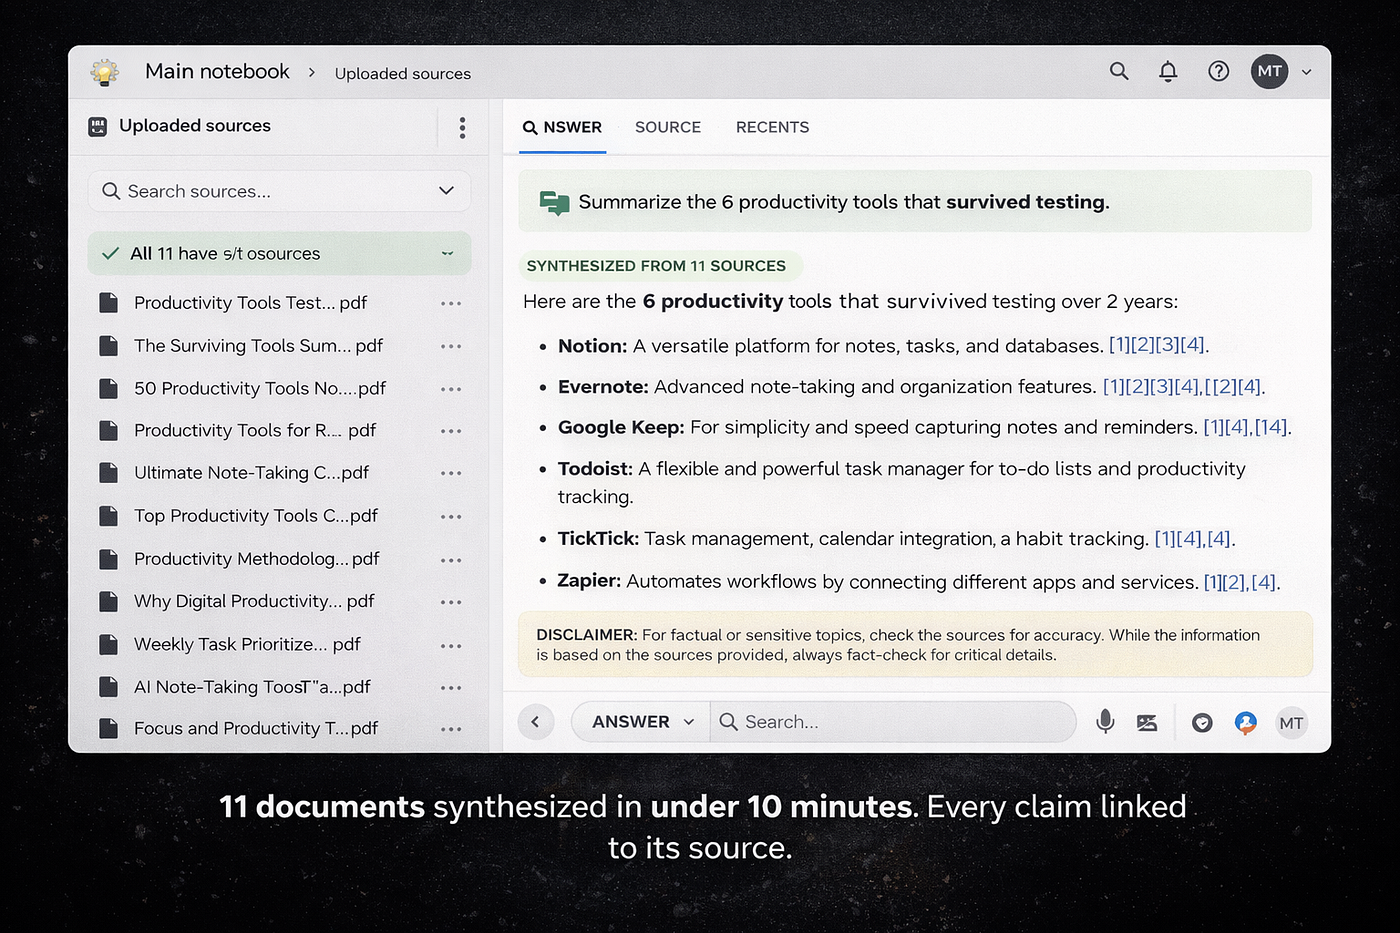Click the blue profile chat icon

pos(1245,723)
